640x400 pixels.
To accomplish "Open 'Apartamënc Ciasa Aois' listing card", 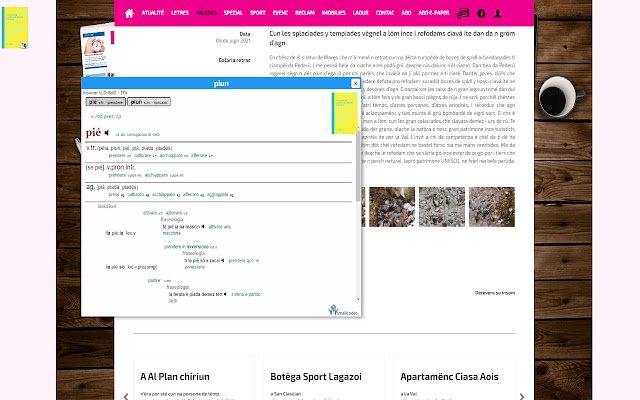I will tap(454, 378).
